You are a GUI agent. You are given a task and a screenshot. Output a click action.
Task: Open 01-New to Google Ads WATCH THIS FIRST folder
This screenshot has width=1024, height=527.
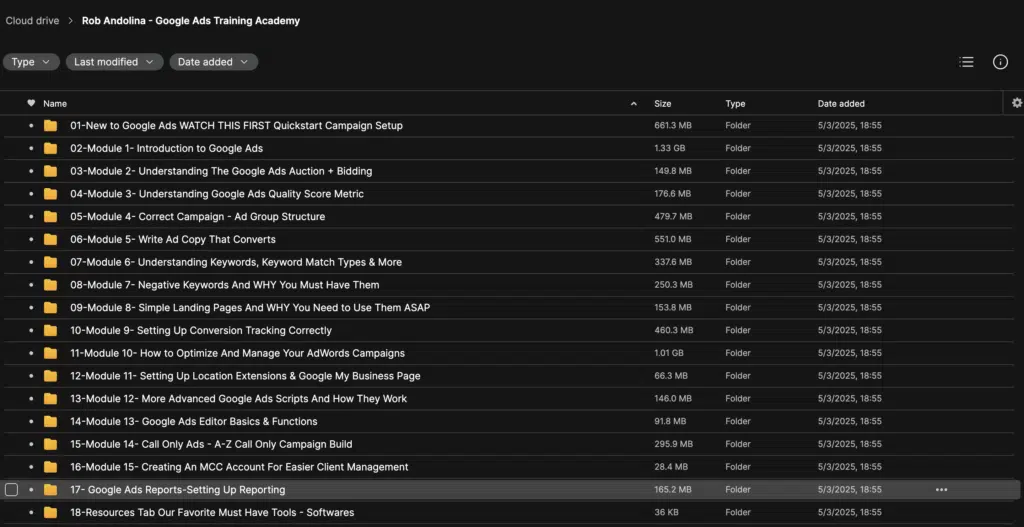[x=236, y=126]
